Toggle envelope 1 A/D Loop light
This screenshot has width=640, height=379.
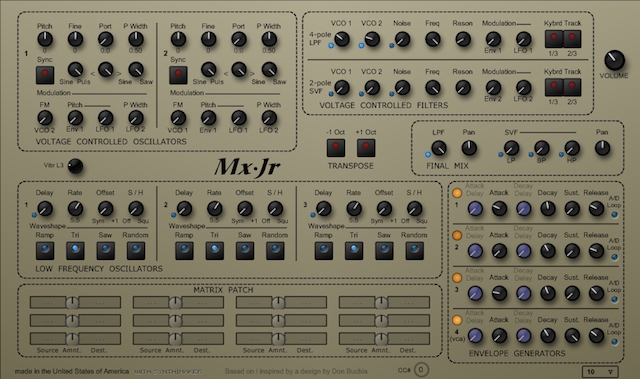click(614, 215)
